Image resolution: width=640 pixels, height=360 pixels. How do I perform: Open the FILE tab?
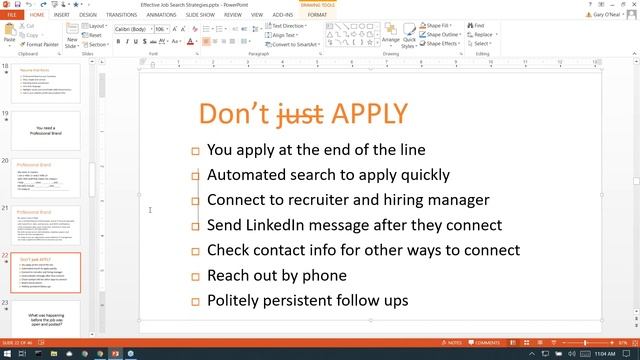pos(12,15)
